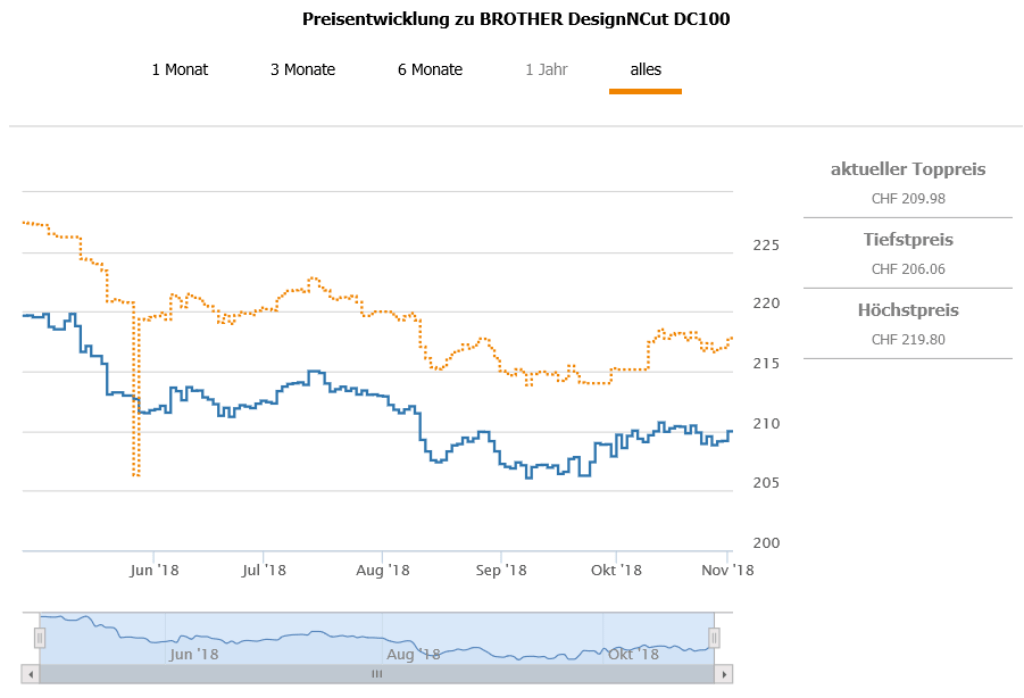Click the orange dotted line's sharp dip

tap(135, 472)
